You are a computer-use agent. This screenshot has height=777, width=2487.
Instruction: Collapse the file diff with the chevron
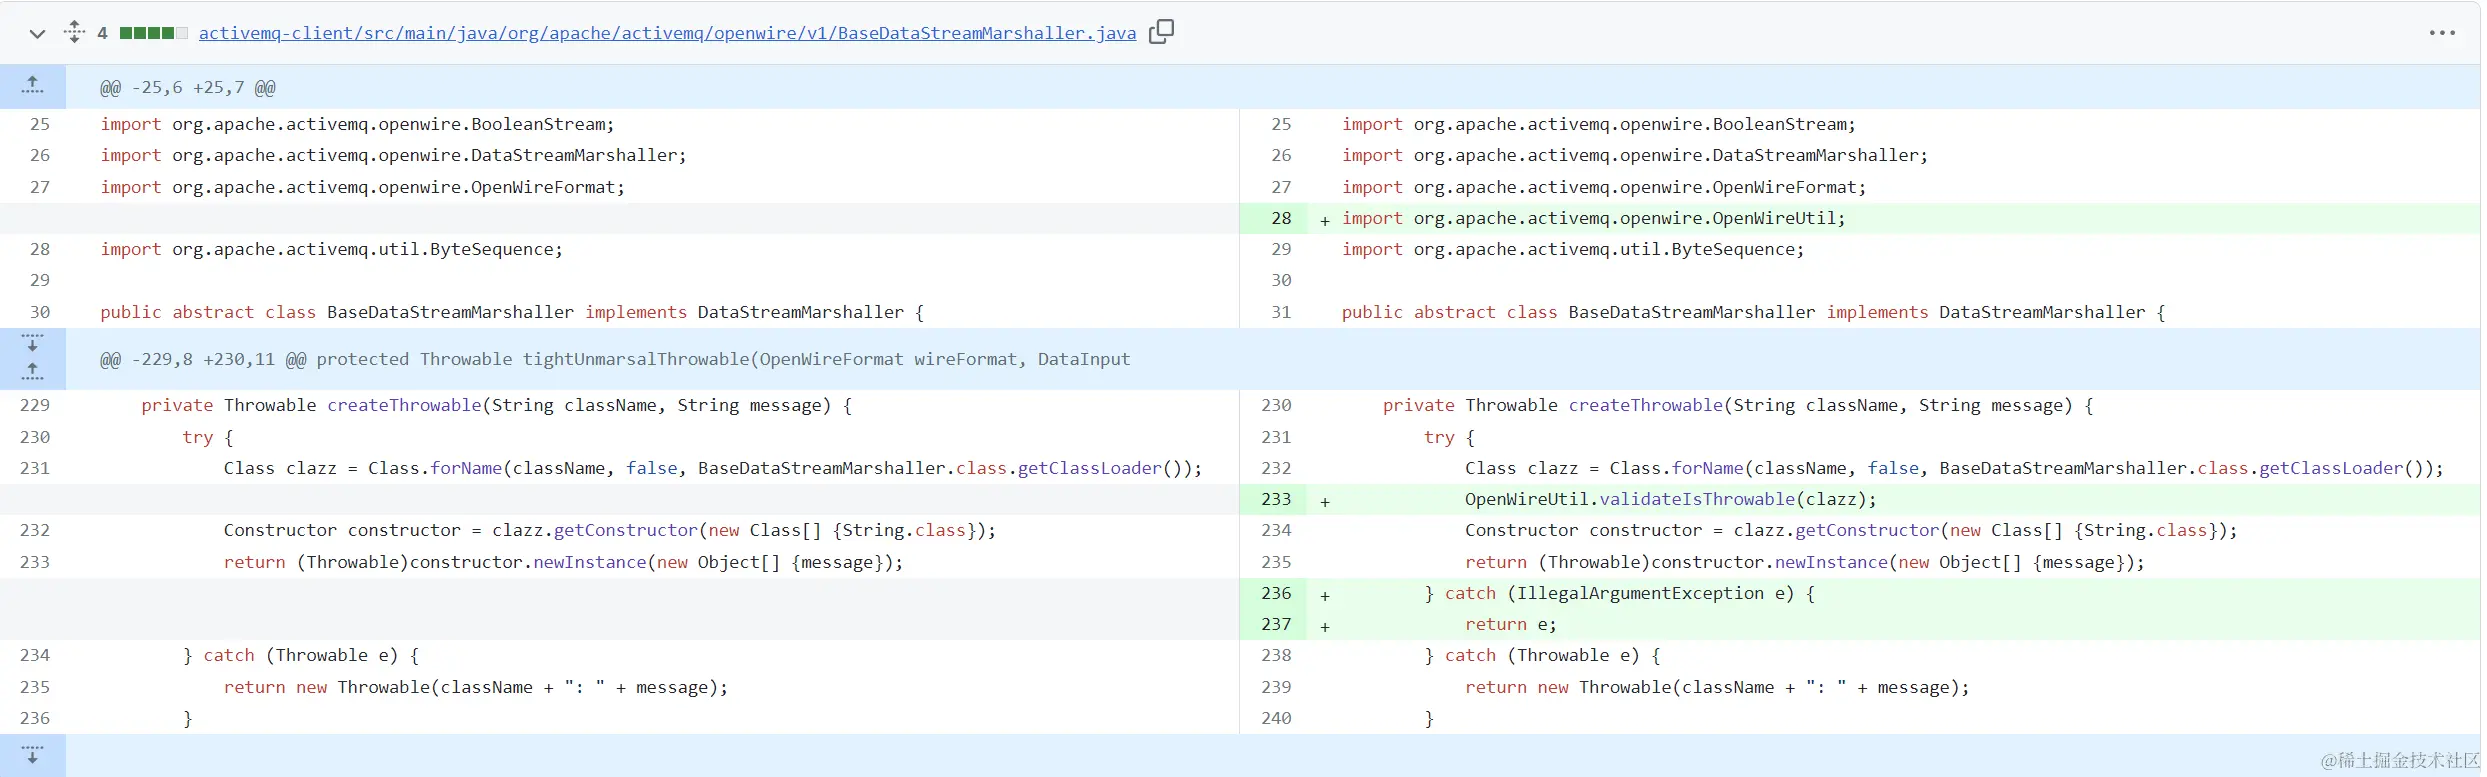(x=37, y=34)
